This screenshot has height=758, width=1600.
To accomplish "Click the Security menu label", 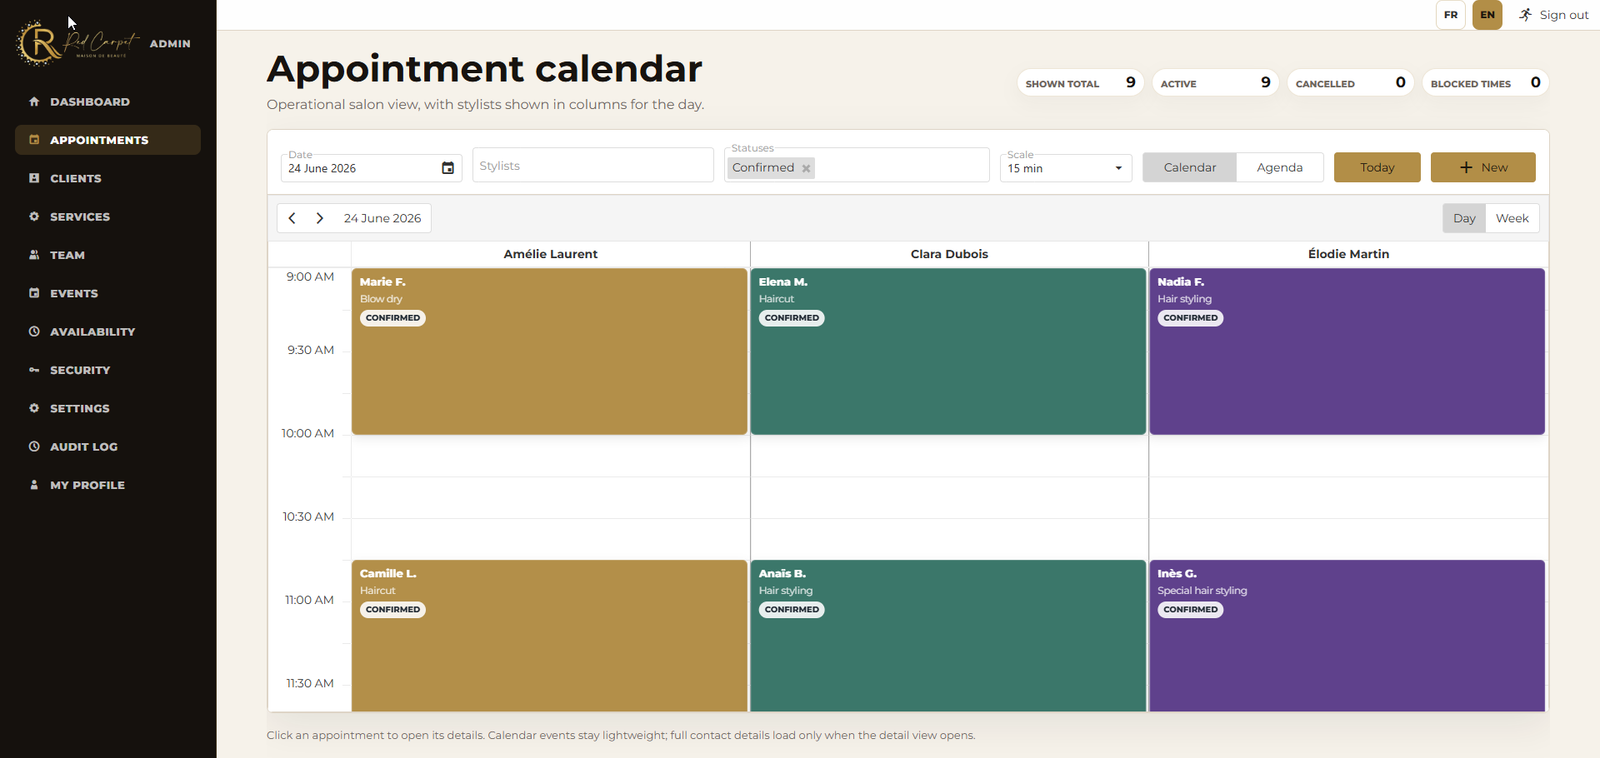I will pos(80,370).
